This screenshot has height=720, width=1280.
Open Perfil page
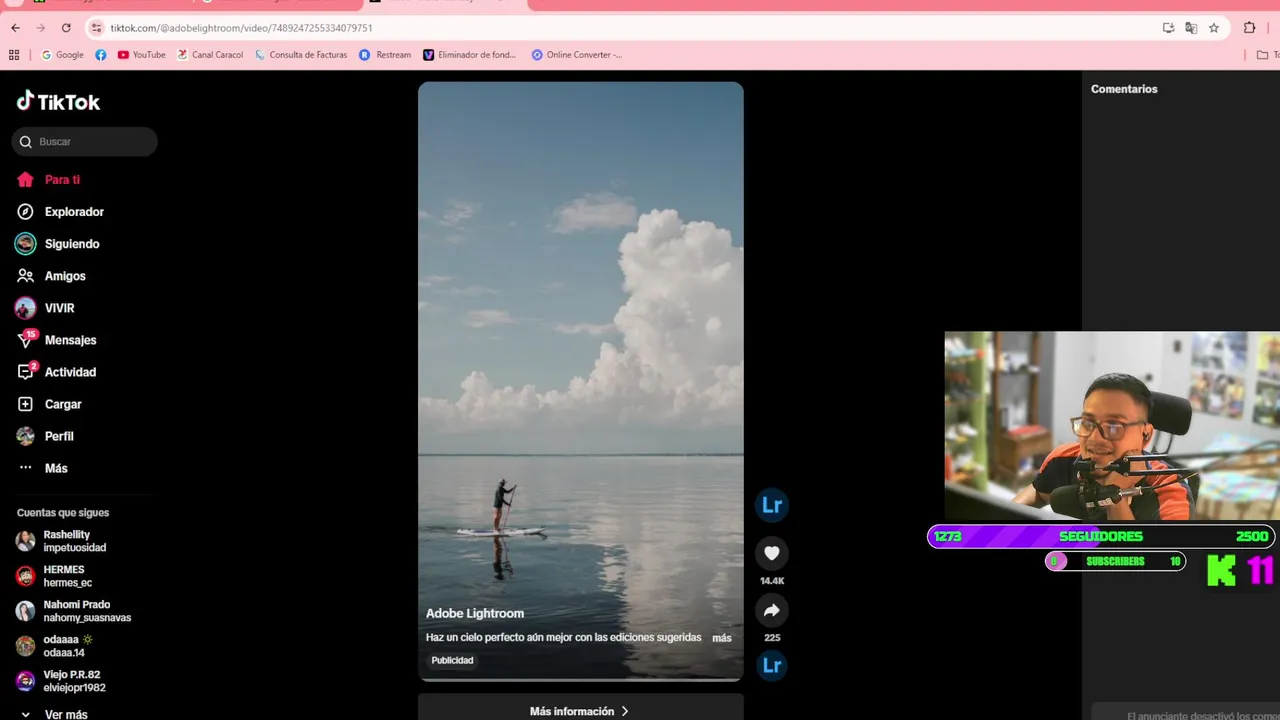(59, 436)
